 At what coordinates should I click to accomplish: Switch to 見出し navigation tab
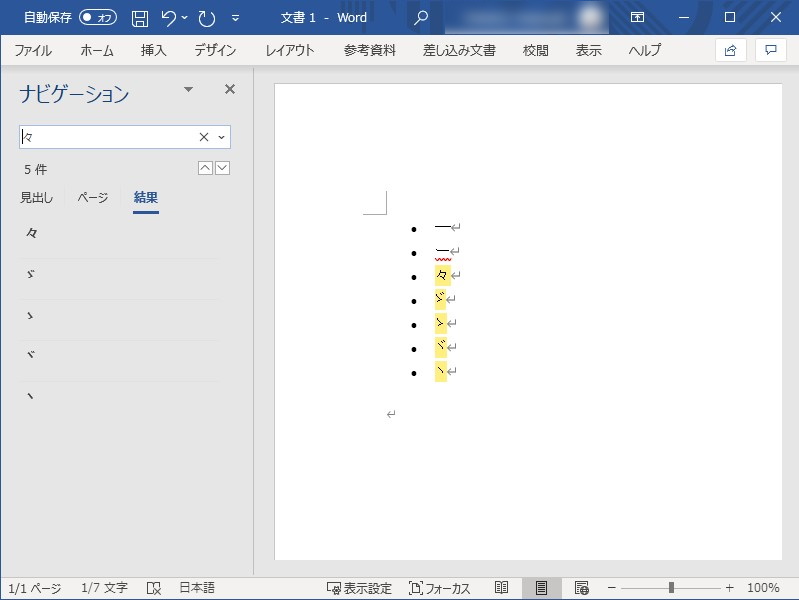36,198
